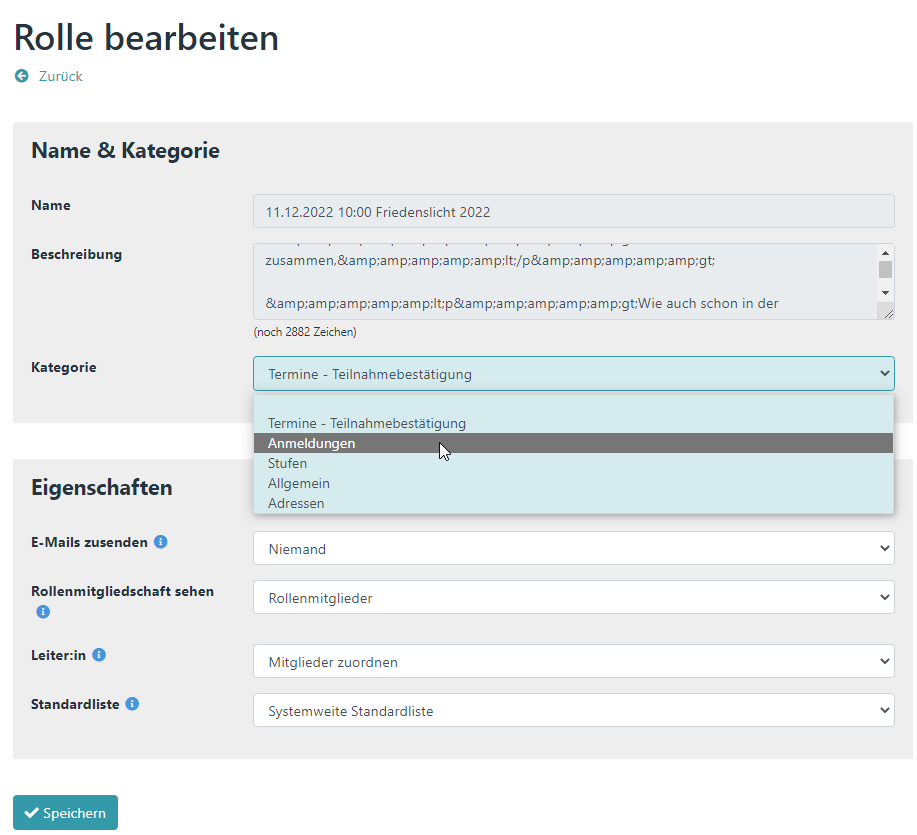The width and height of the screenshot is (917, 835).
Task: Expand the E-Mails zusenden dropdown
Action: pos(573,549)
